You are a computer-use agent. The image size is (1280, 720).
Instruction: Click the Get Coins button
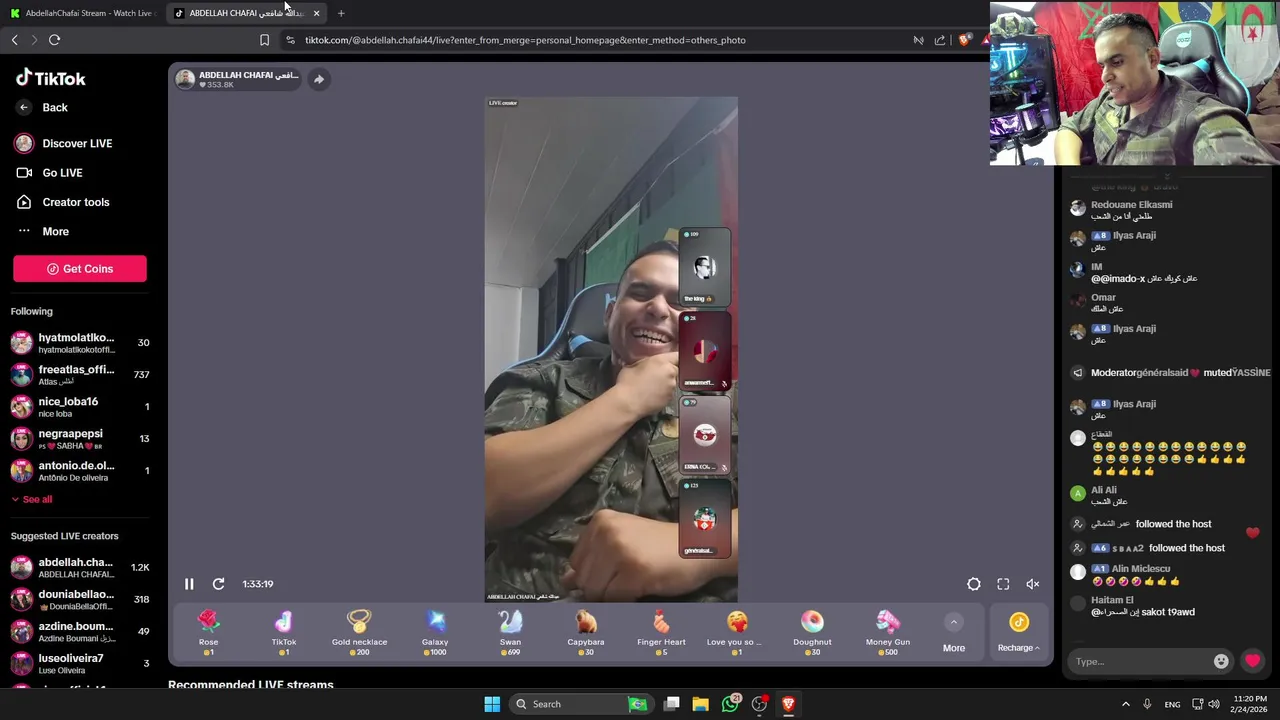coord(80,269)
